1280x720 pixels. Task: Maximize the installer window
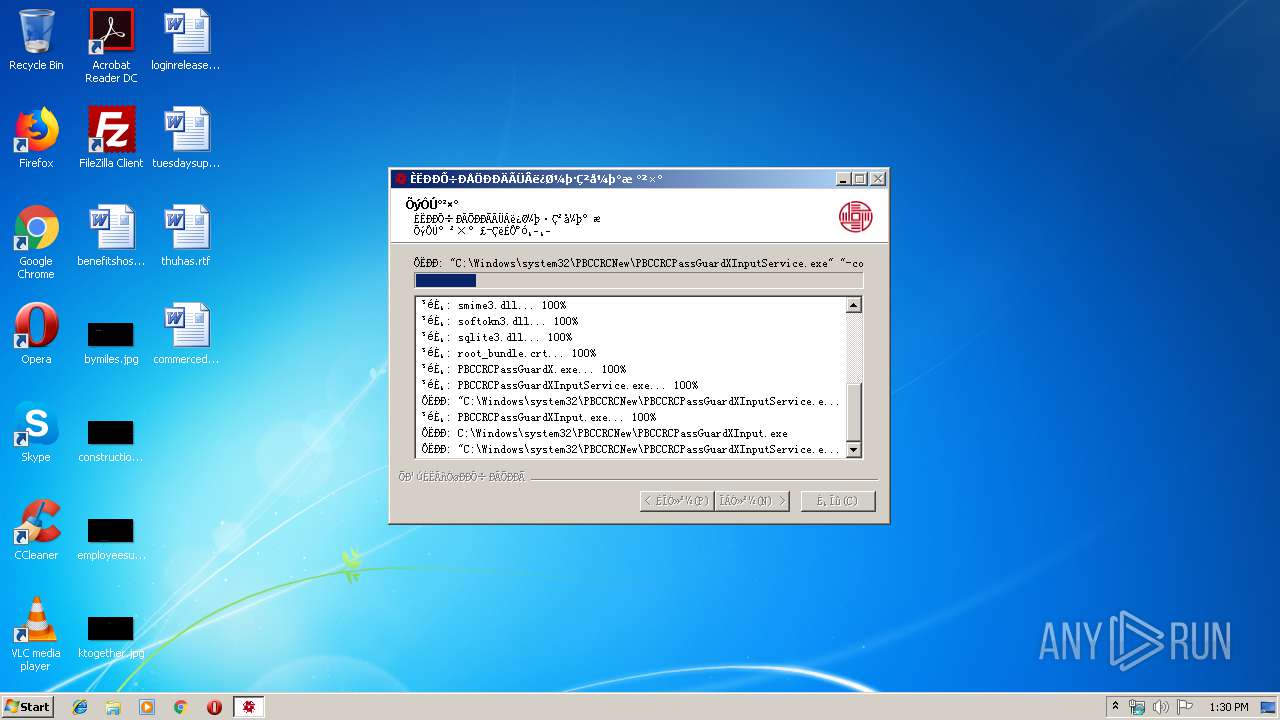[x=860, y=179]
